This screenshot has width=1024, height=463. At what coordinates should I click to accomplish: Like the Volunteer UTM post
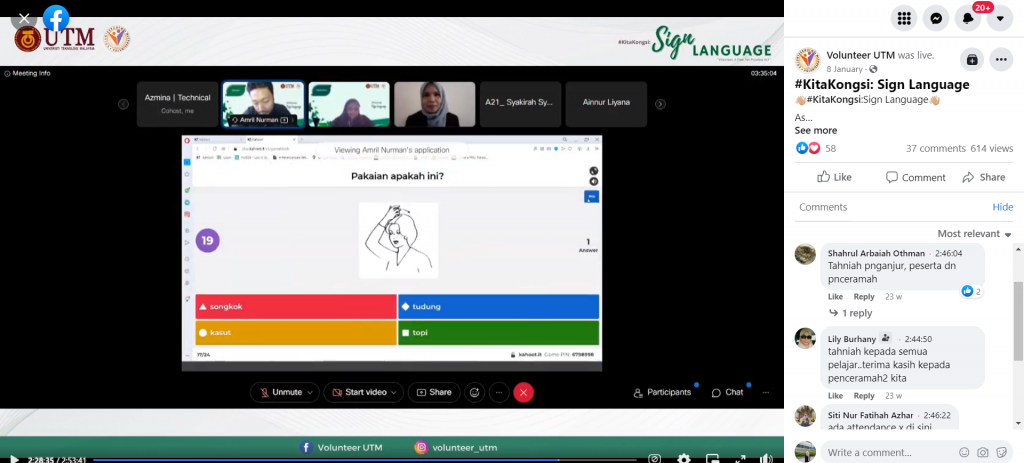point(834,177)
